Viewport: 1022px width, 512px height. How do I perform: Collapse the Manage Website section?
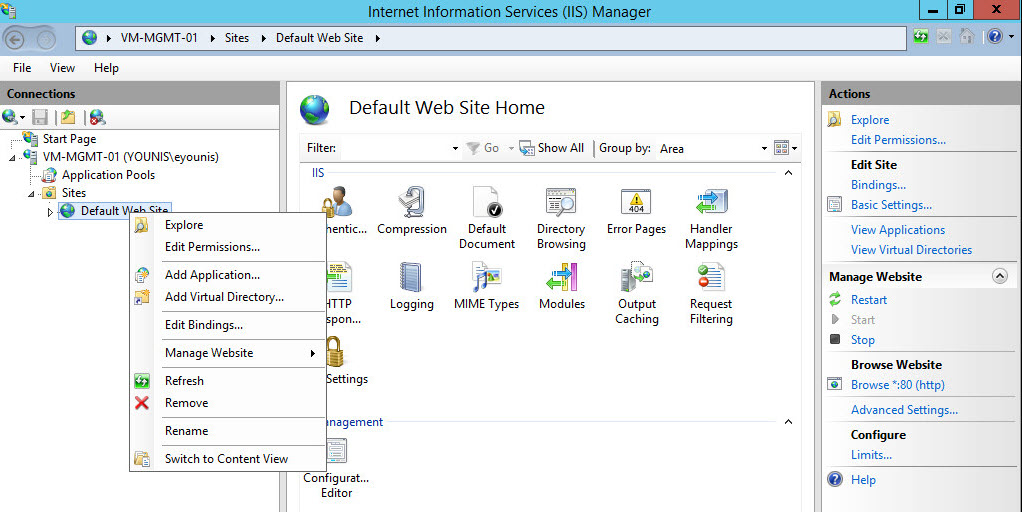coord(998,276)
